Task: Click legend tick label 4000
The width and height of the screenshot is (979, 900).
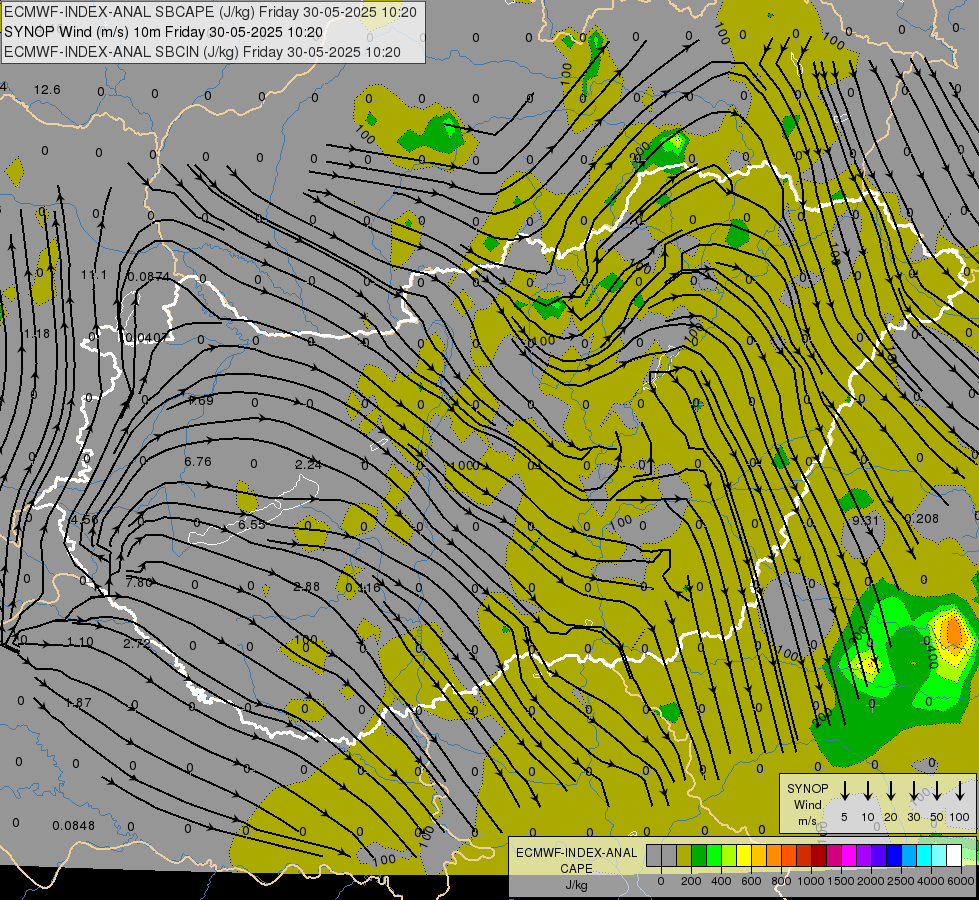Action: point(930,881)
